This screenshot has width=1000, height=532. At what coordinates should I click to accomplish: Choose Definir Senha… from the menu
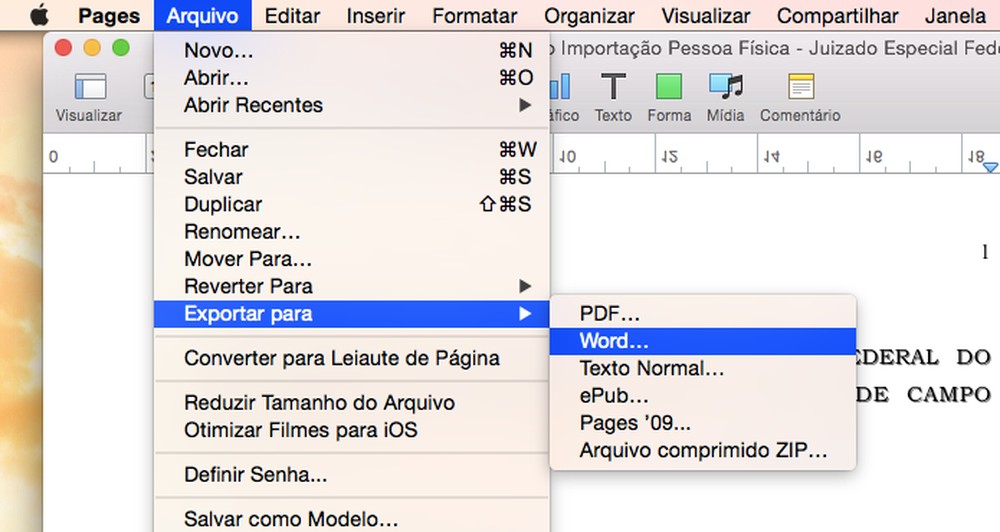click(x=351, y=475)
